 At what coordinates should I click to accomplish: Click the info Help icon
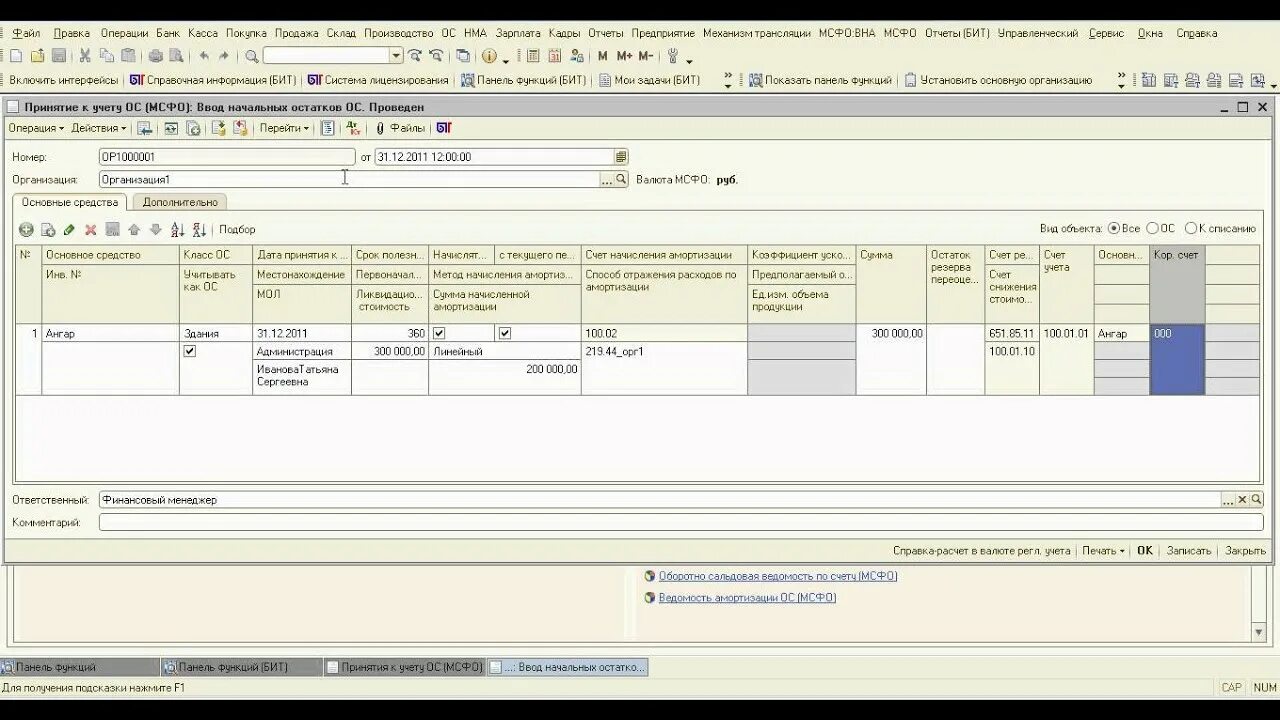tap(489, 56)
